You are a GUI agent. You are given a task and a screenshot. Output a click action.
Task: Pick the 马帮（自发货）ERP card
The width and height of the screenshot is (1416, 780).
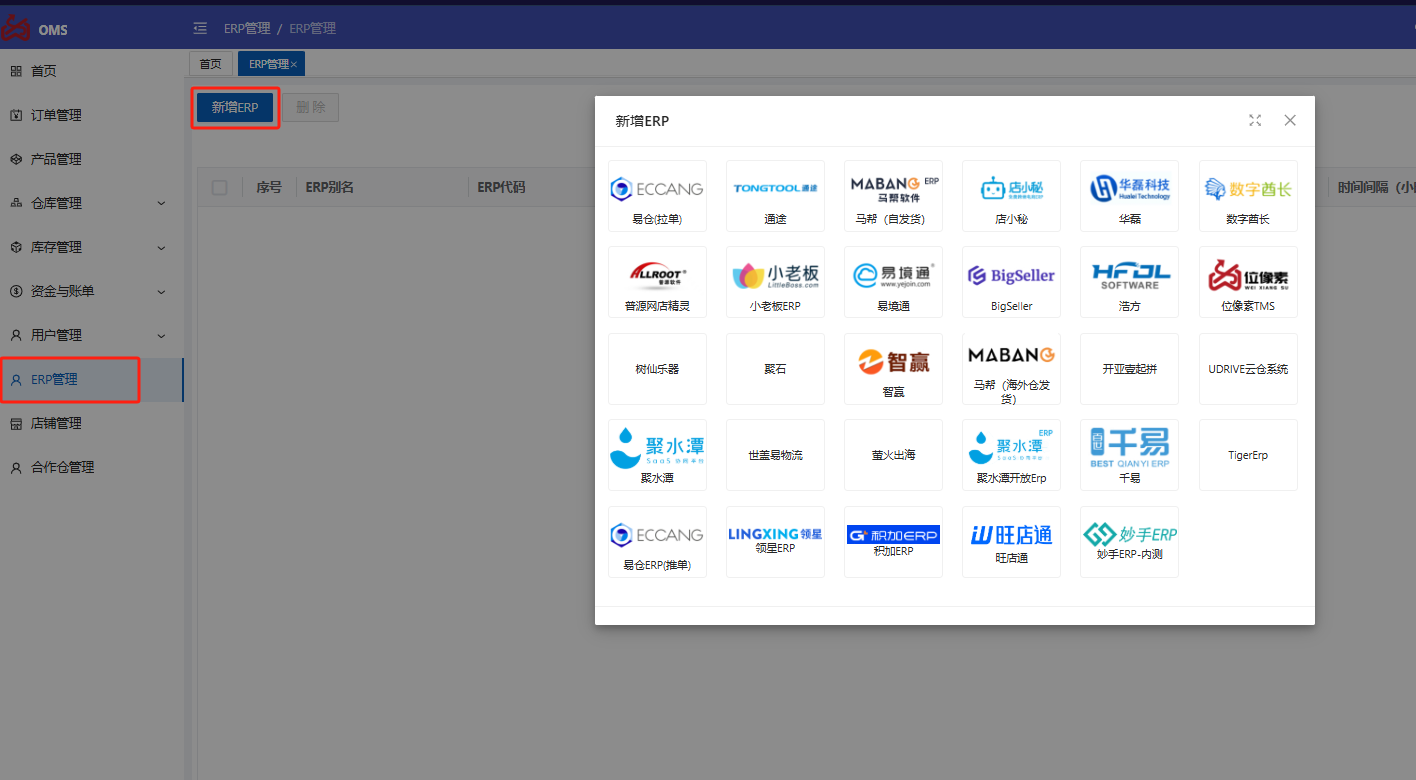tap(893, 196)
